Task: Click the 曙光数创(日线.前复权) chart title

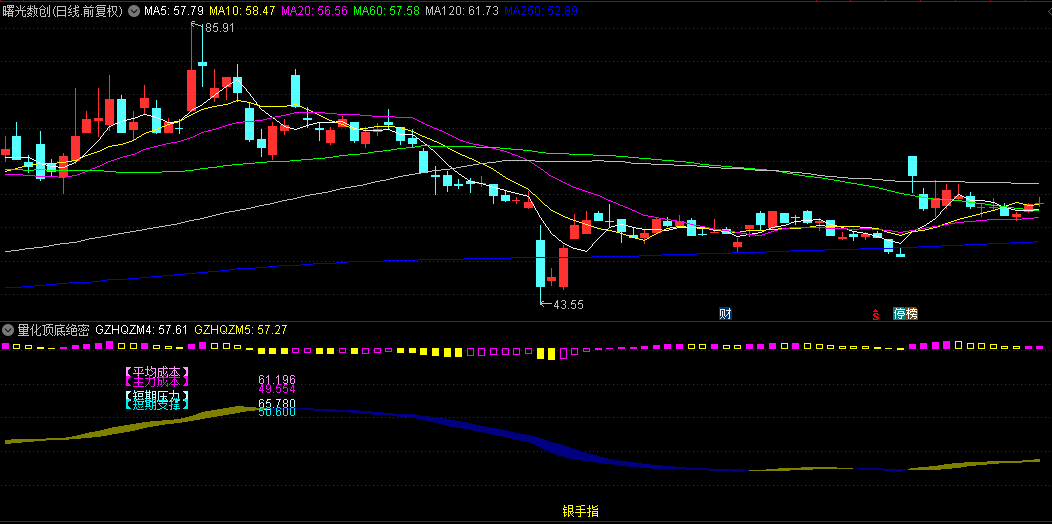Action: pyautogui.click(x=62, y=11)
